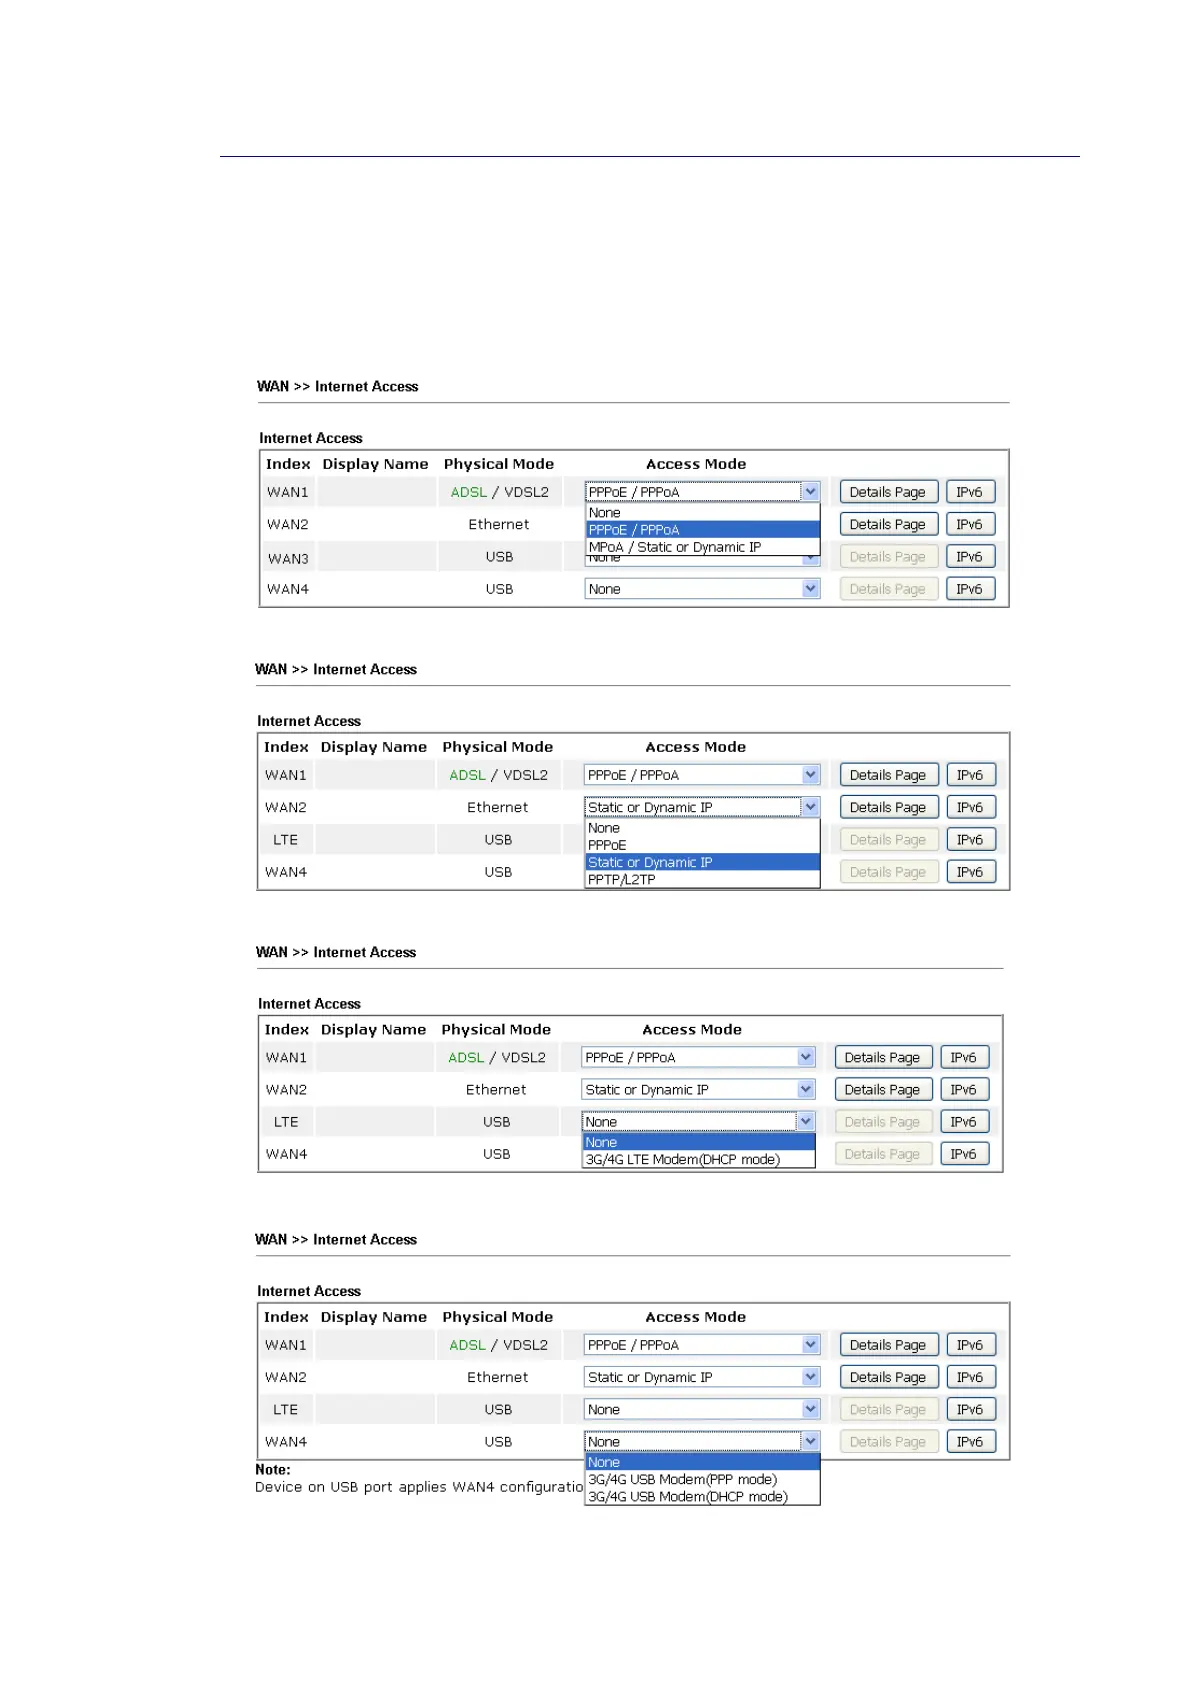Click WAN1 Details Page button in first table
Image resolution: width=1190 pixels, height=1684 pixels.
click(x=888, y=492)
